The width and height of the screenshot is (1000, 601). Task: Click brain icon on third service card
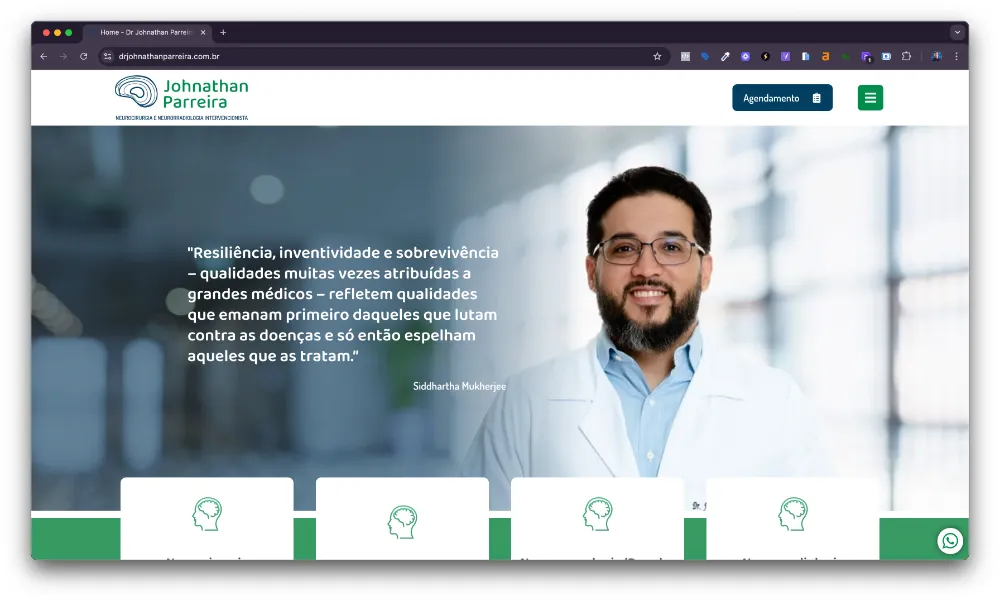[597, 514]
